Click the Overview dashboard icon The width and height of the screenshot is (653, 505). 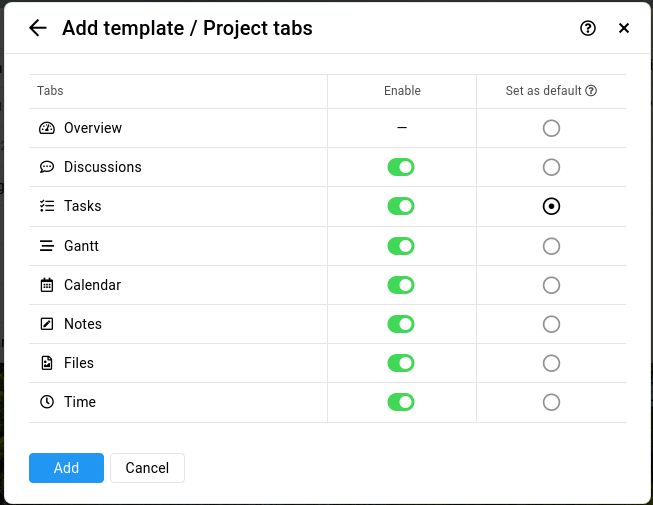[x=47, y=128]
